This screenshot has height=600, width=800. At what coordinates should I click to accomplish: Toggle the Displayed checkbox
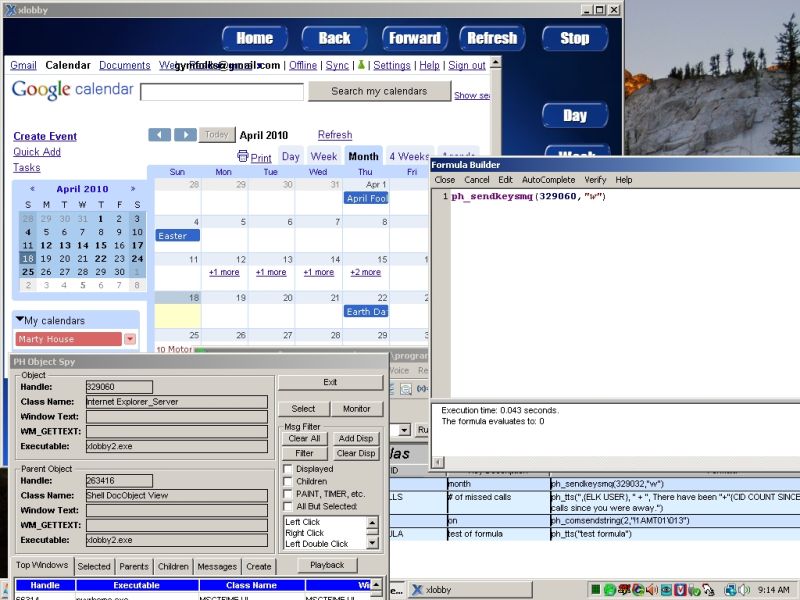click(288, 469)
